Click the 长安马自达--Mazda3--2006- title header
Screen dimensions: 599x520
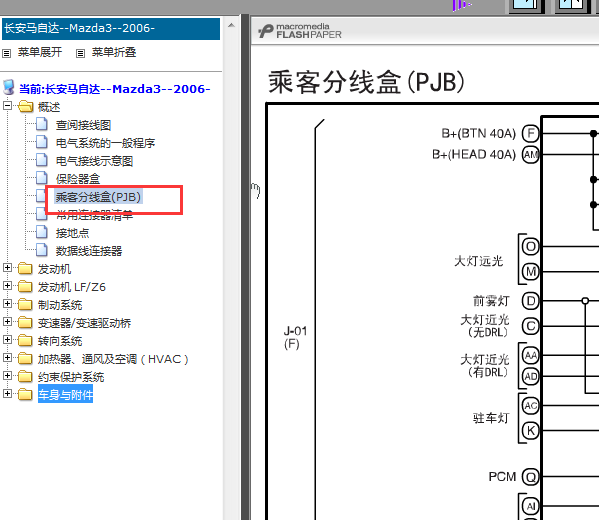click(x=111, y=28)
